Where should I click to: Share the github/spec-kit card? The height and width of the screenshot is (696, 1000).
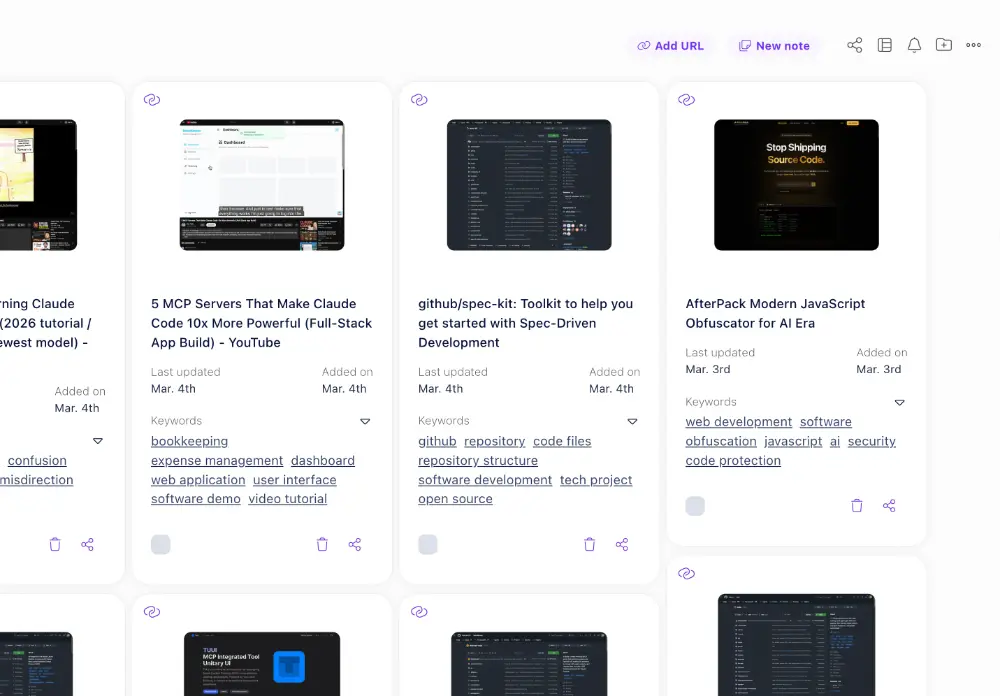[622, 544]
